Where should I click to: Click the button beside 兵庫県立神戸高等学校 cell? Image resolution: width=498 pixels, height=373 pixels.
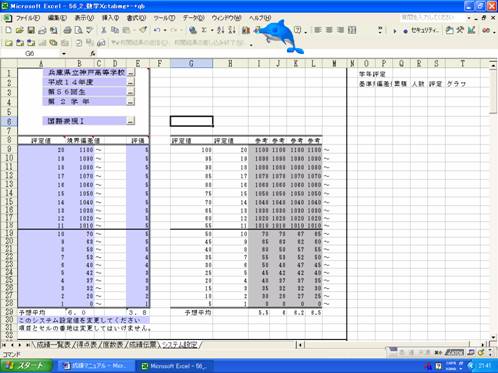131,72
